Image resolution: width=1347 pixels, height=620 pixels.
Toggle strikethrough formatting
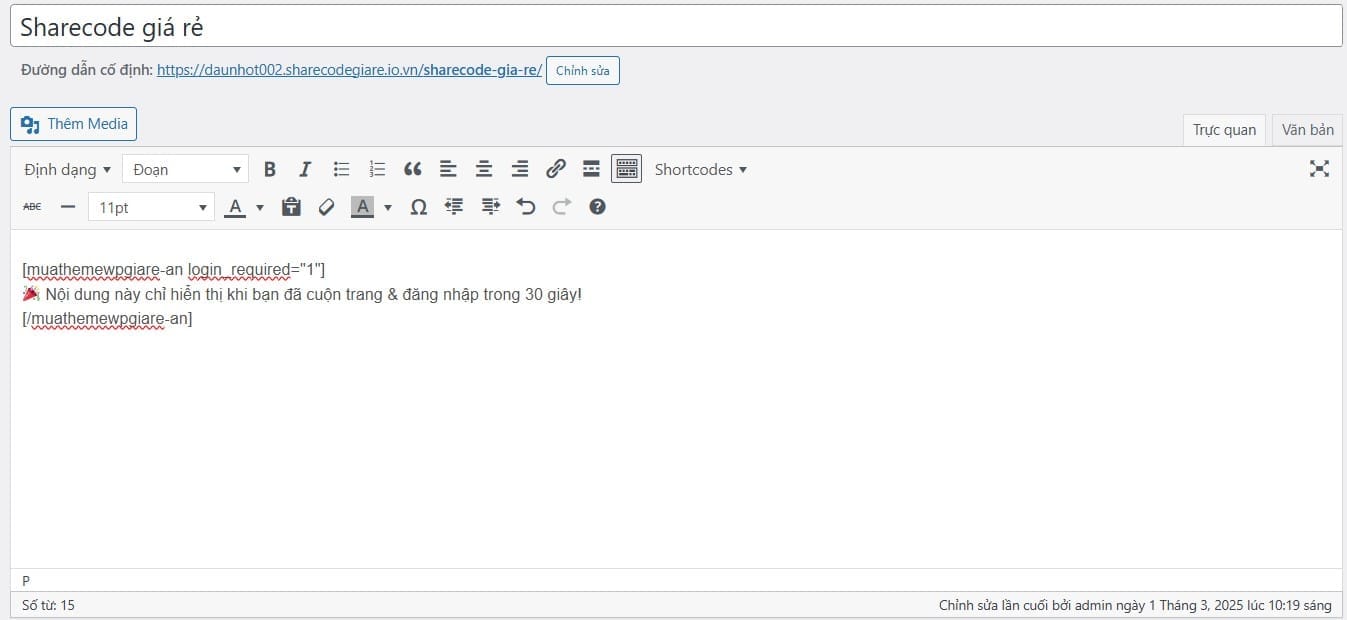click(x=32, y=207)
